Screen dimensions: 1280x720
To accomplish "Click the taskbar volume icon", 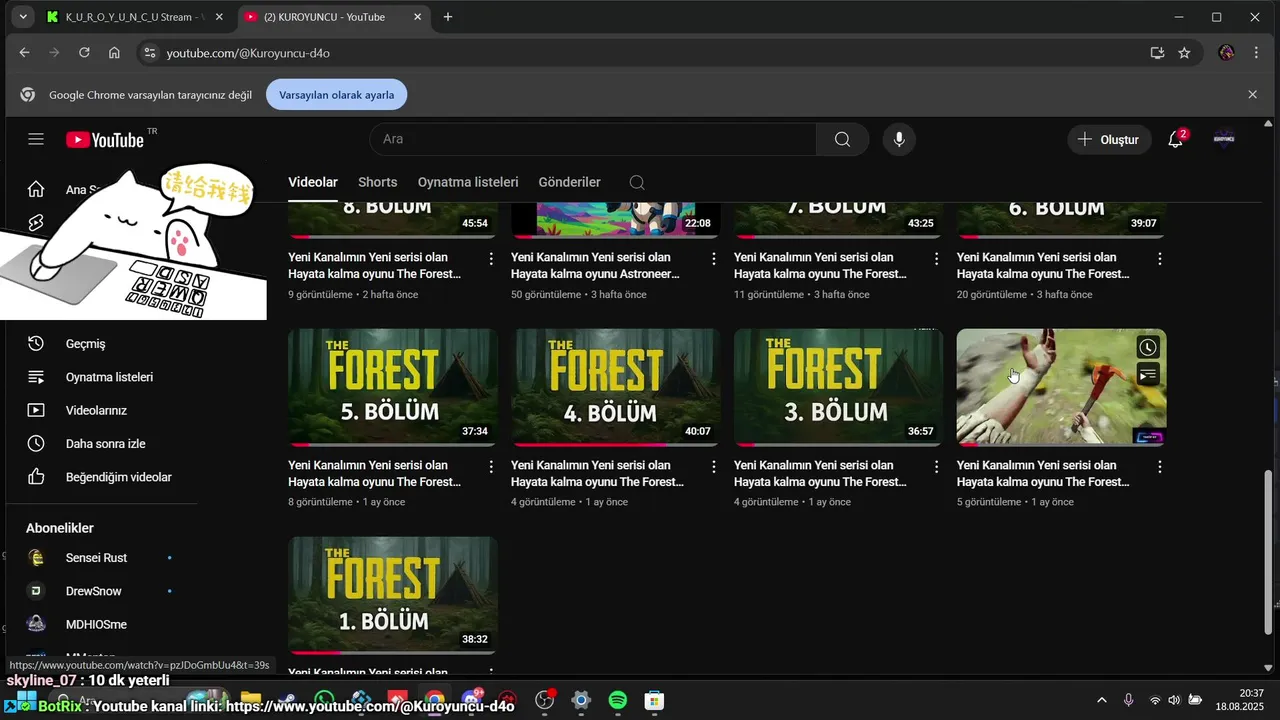I will click(x=1174, y=700).
